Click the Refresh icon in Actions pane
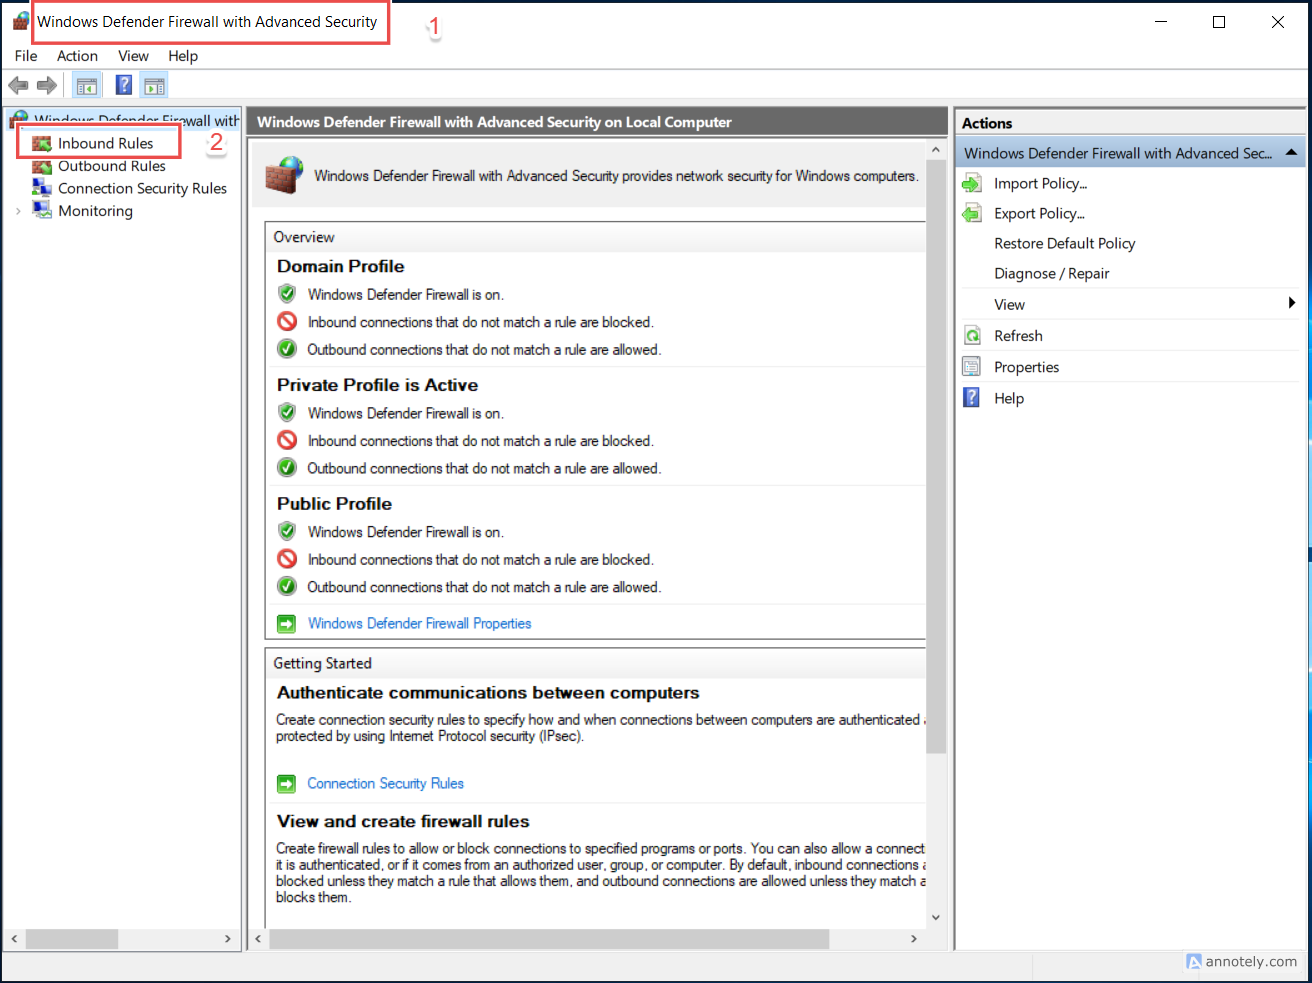 click(972, 336)
